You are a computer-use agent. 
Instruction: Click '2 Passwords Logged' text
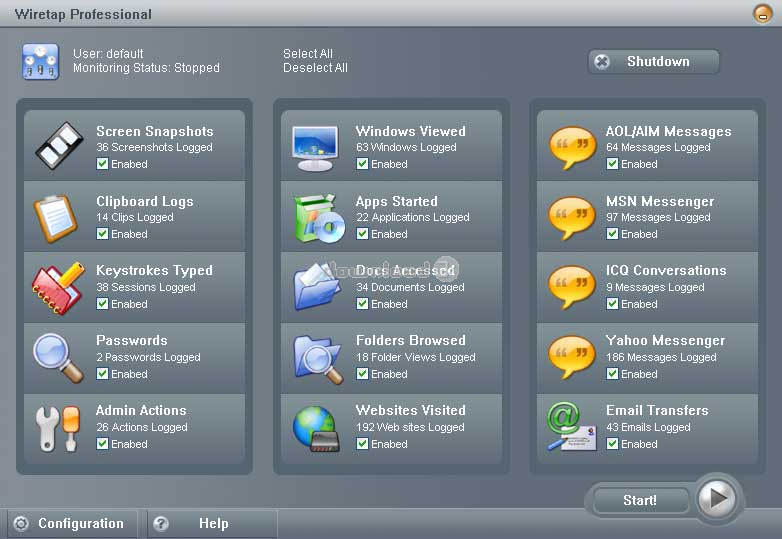pos(148,357)
